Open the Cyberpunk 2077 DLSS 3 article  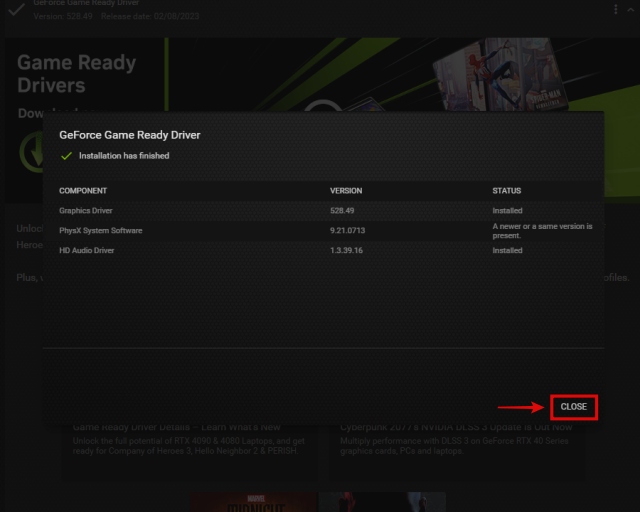pos(455,438)
